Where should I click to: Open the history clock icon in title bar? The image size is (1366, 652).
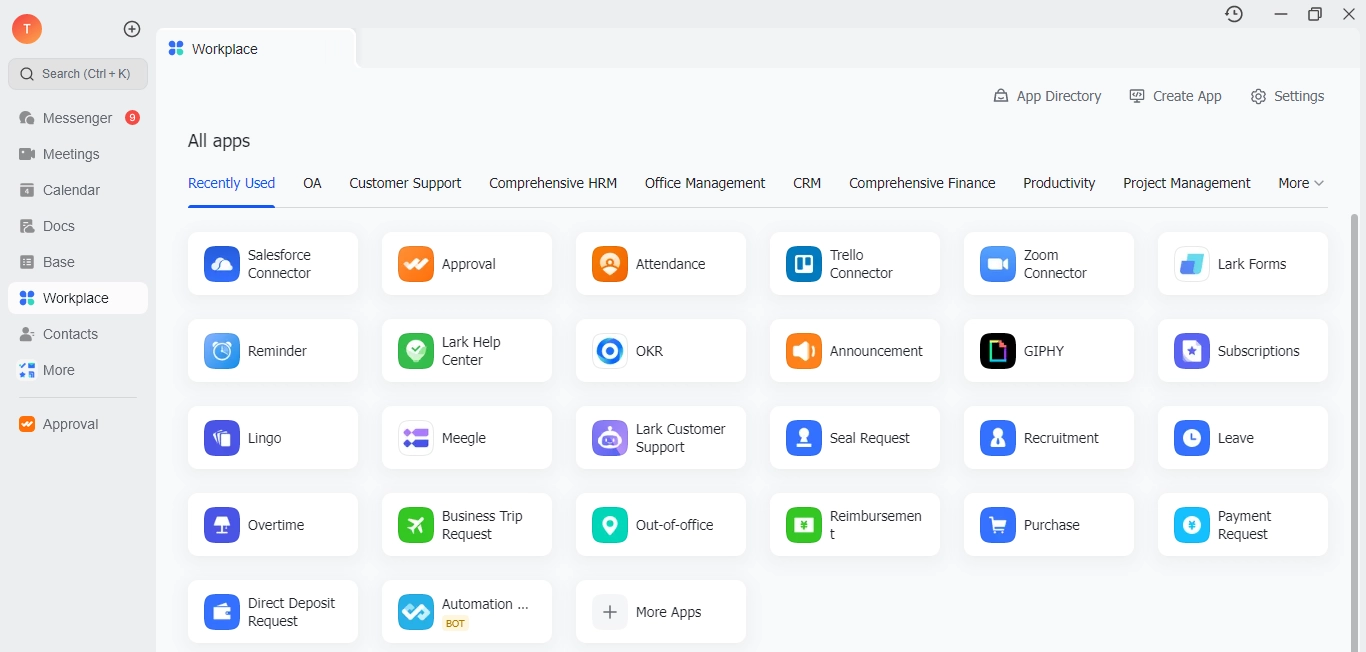point(1234,14)
